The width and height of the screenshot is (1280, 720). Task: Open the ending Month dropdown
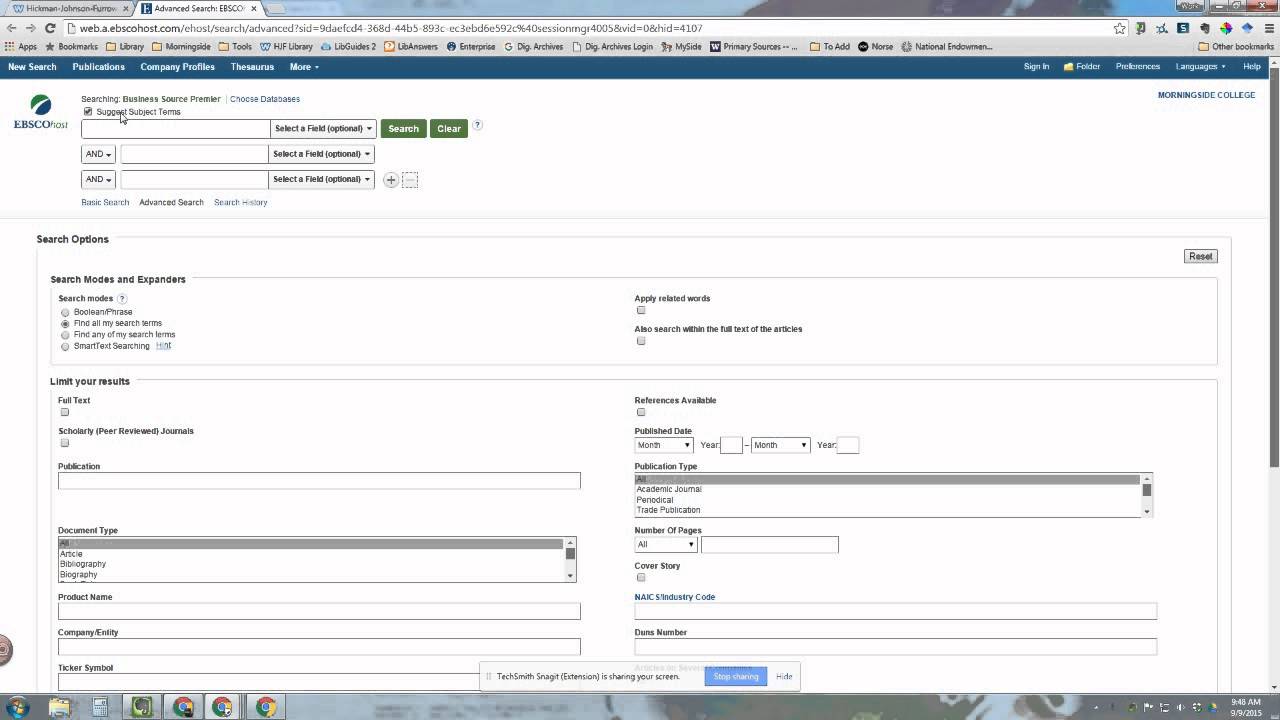pos(780,445)
